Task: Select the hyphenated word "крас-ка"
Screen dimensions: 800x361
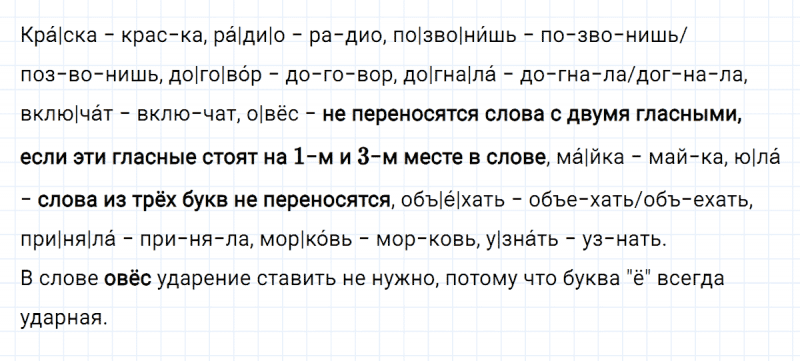Action: [163, 35]
